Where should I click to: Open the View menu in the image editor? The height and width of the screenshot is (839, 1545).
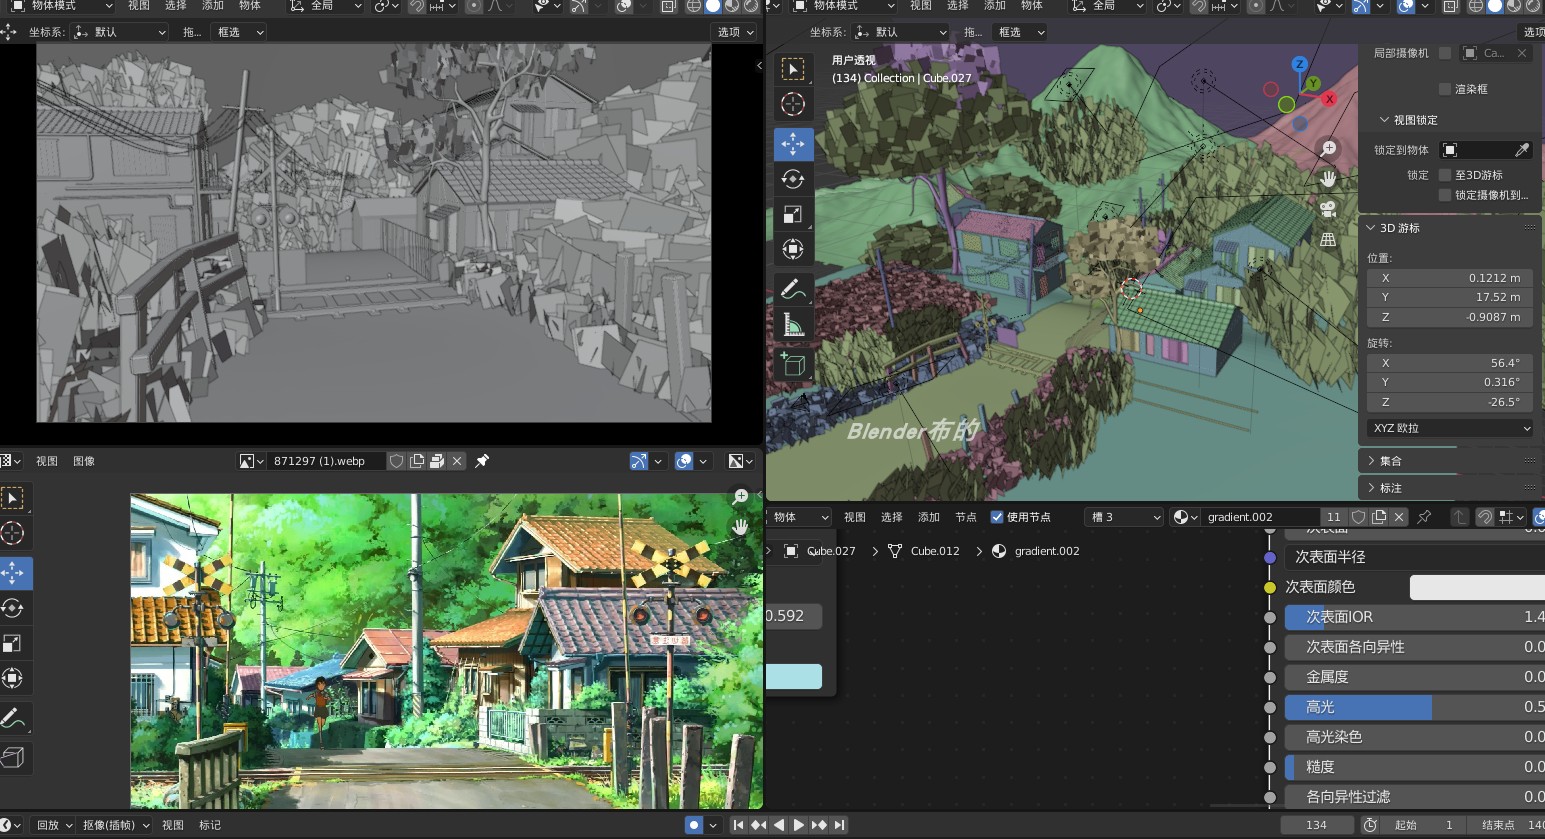46,461
